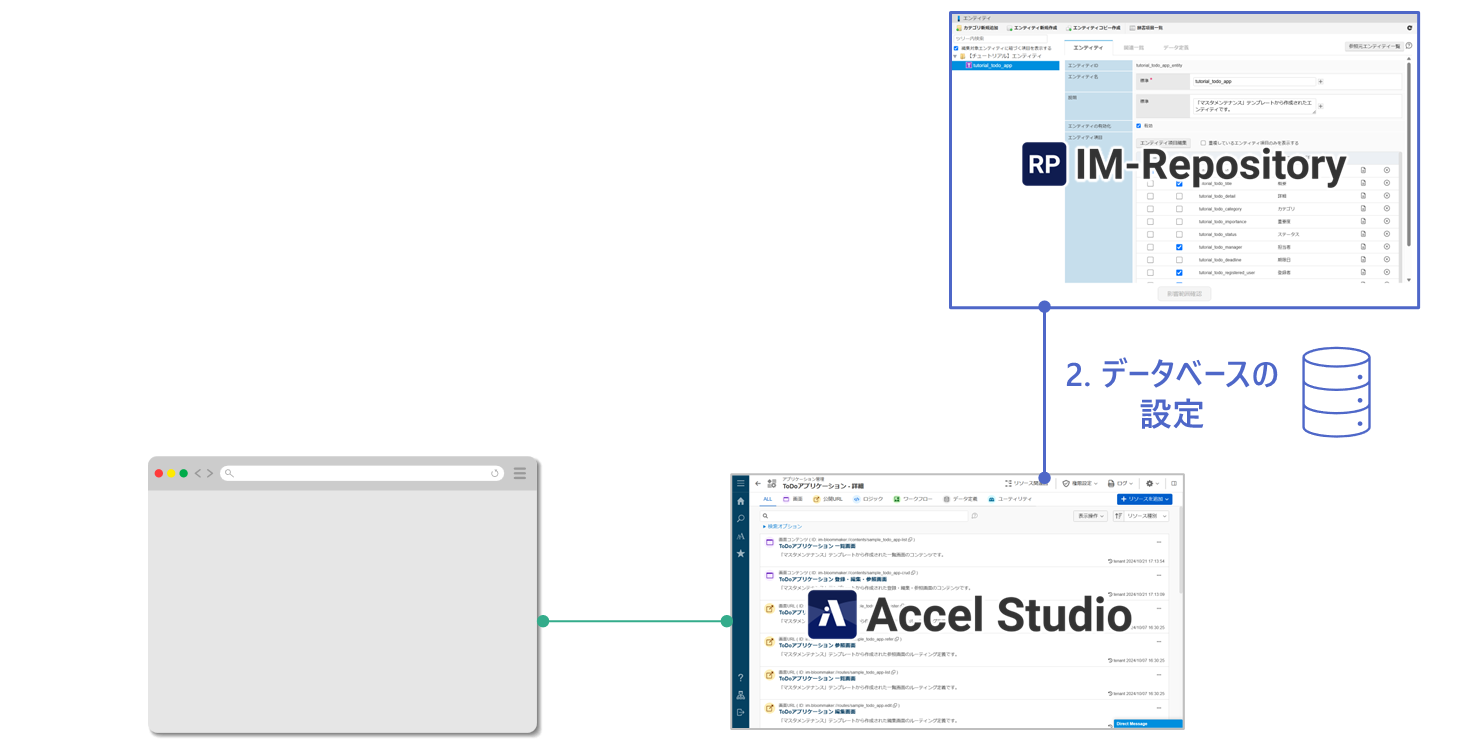Select the ロジック tab
Screen dimensions: 1484x748
click(x=868, y=499)
